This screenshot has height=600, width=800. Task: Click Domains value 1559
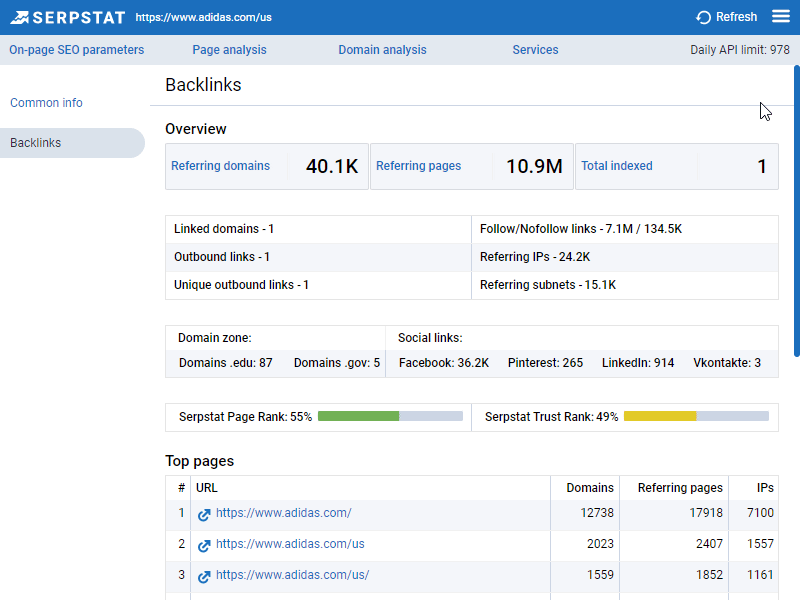[x=601, y=575]
